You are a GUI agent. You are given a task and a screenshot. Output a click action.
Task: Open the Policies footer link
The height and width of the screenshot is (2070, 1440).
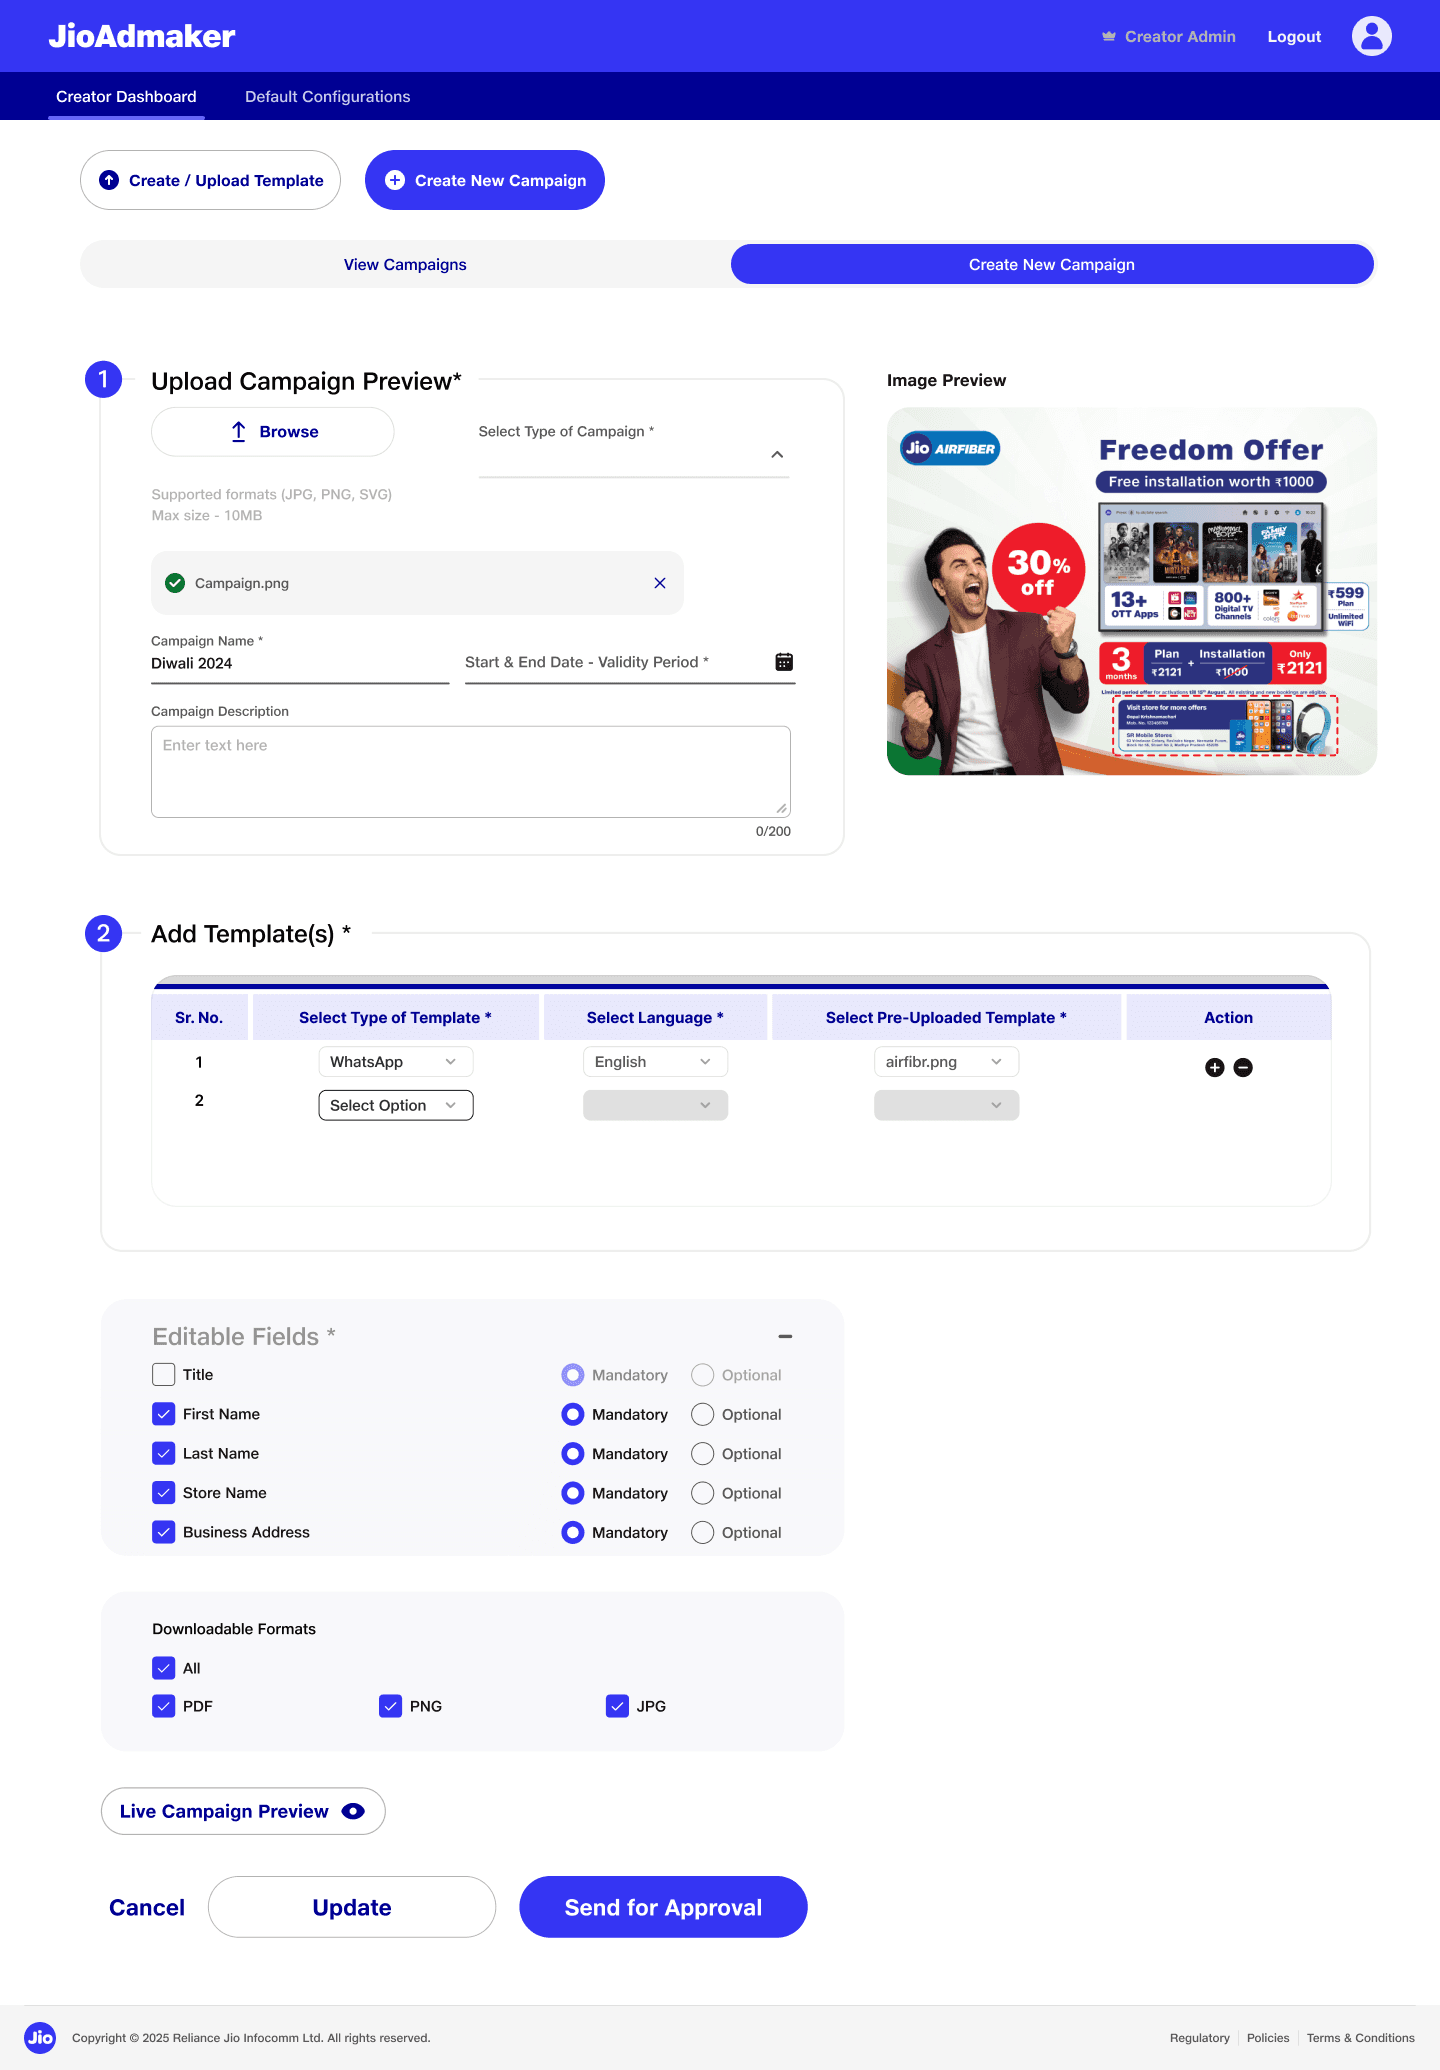[1268, 2038]
